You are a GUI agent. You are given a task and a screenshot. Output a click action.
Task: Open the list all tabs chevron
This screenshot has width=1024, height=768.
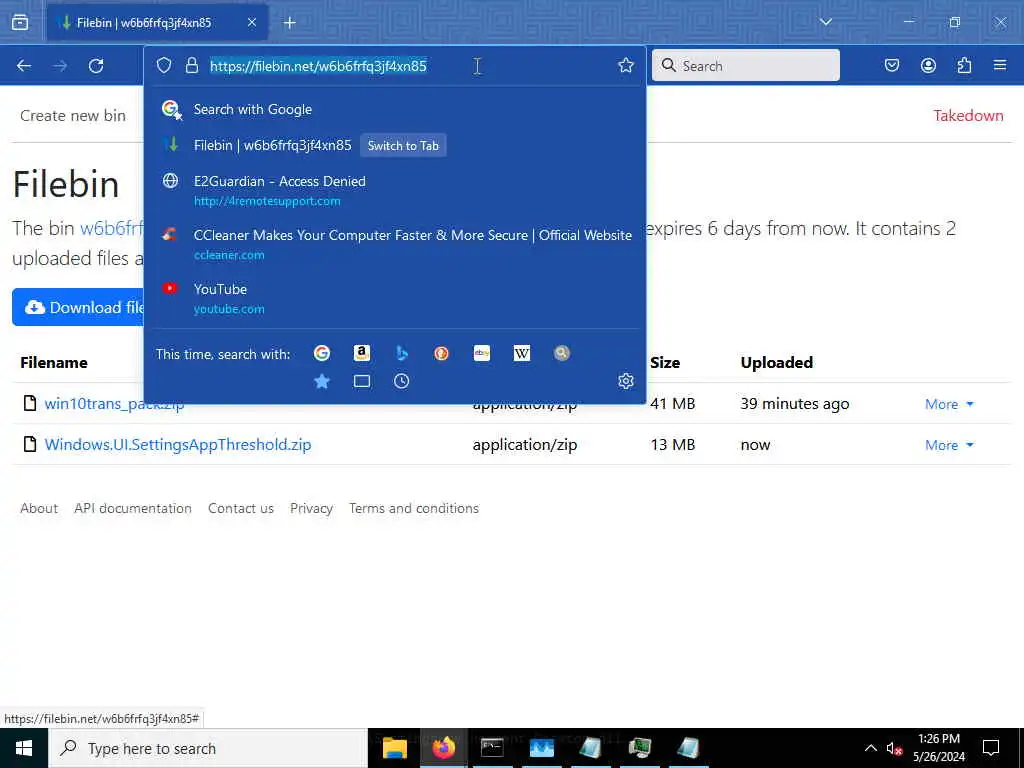pyautogui.click(x=825, y=22)
